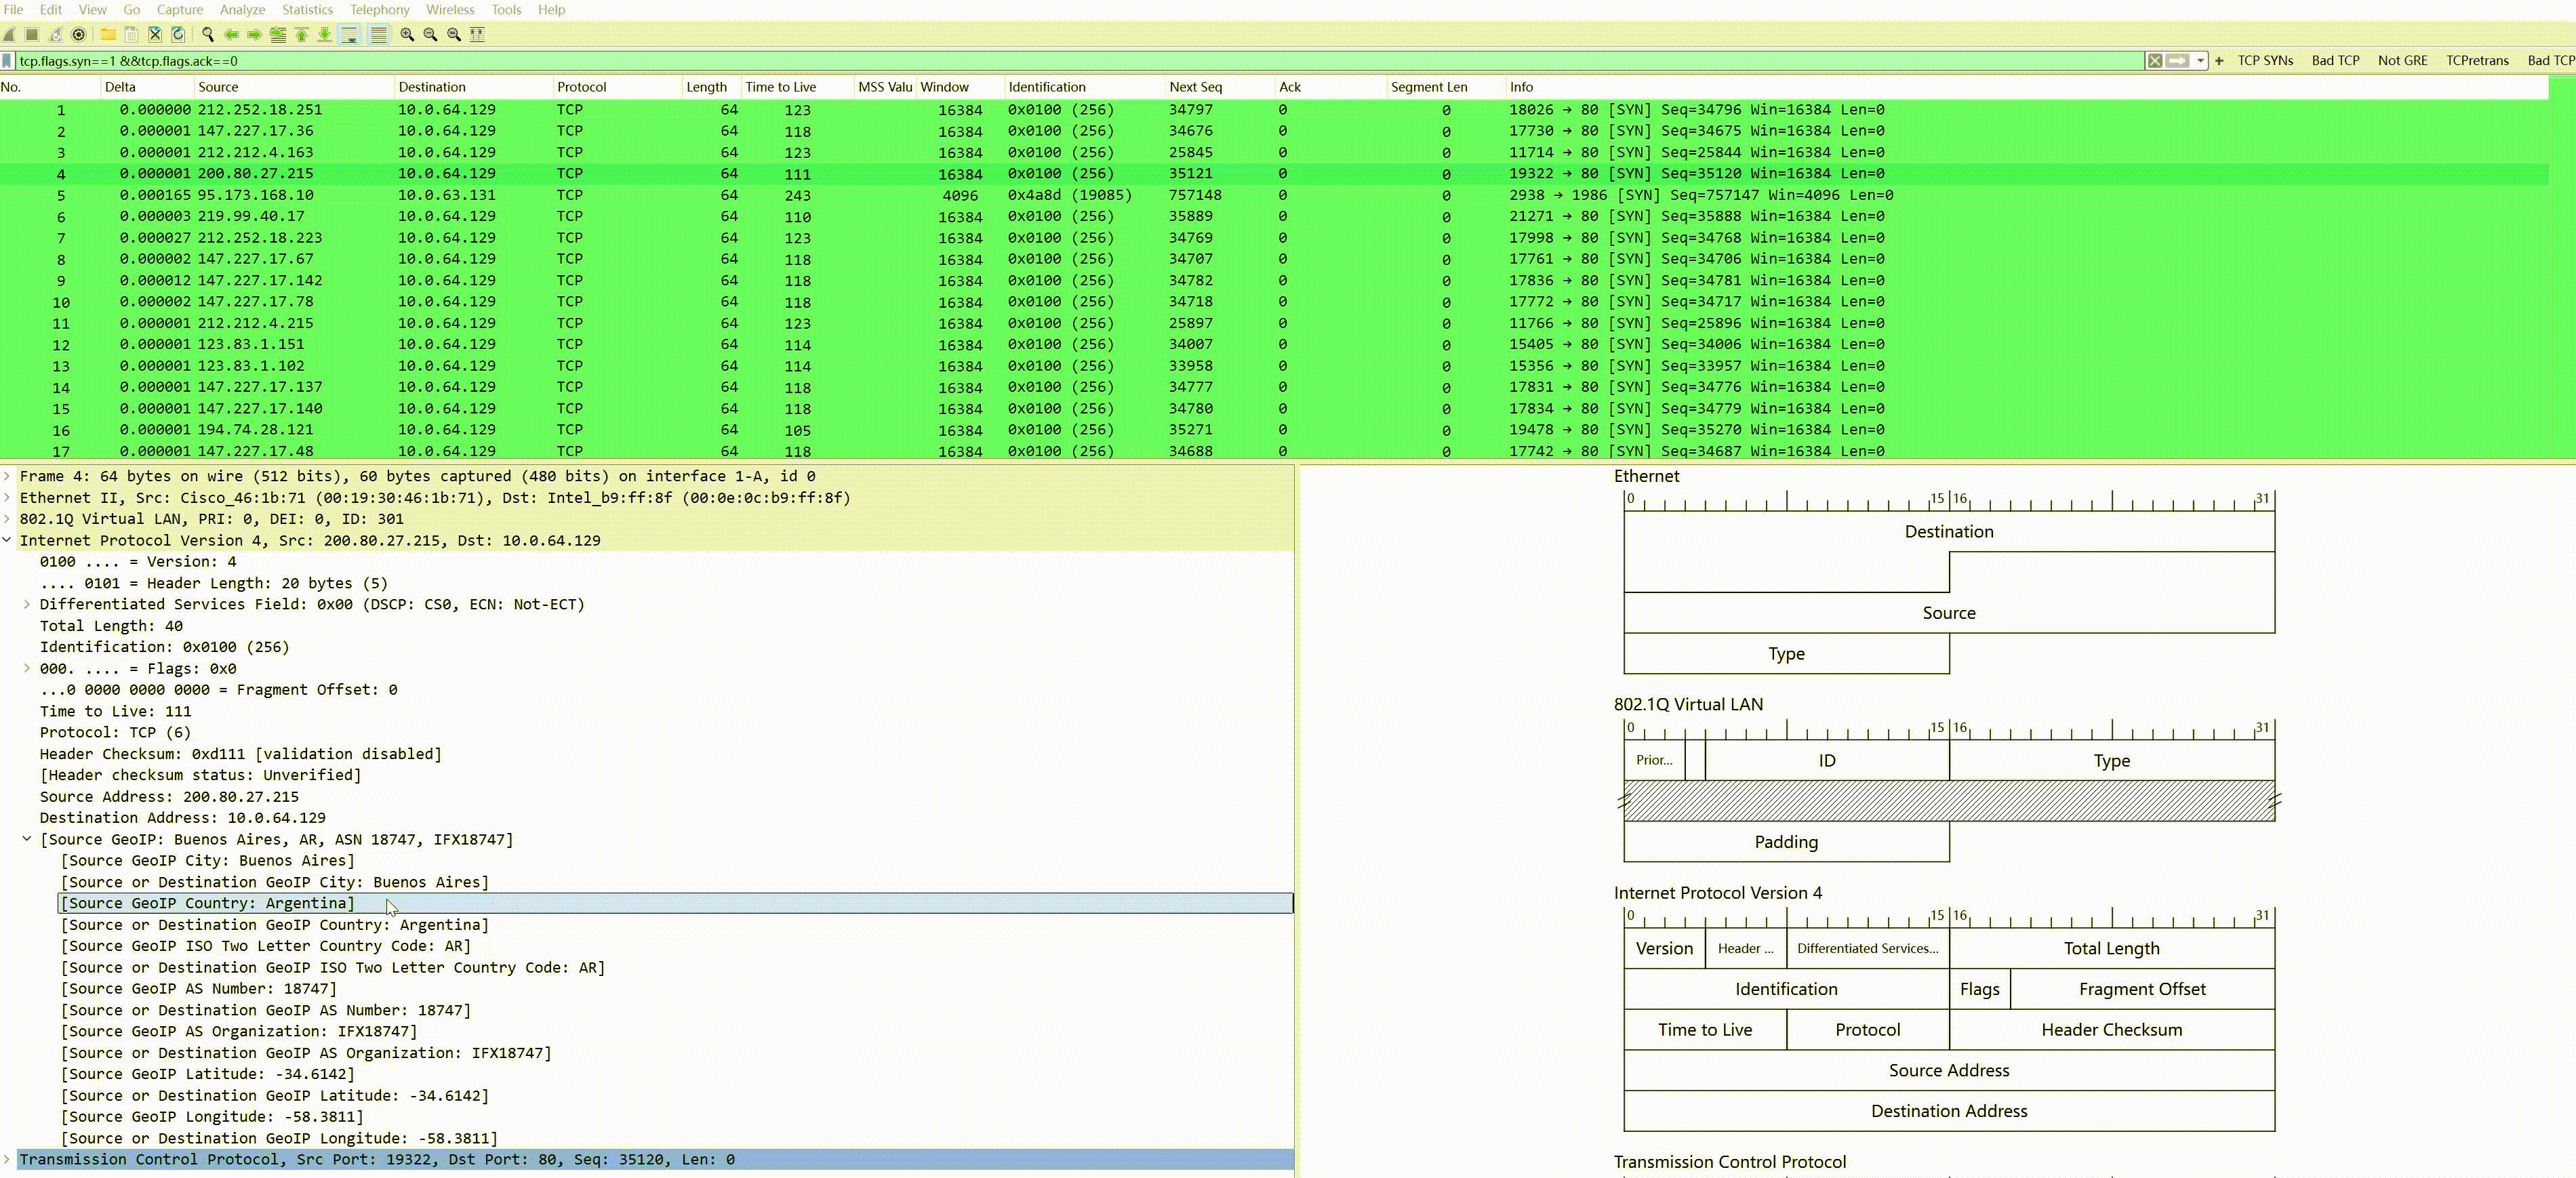
Task: Open recent display filters dropdown
Action: coord(2200,61)
